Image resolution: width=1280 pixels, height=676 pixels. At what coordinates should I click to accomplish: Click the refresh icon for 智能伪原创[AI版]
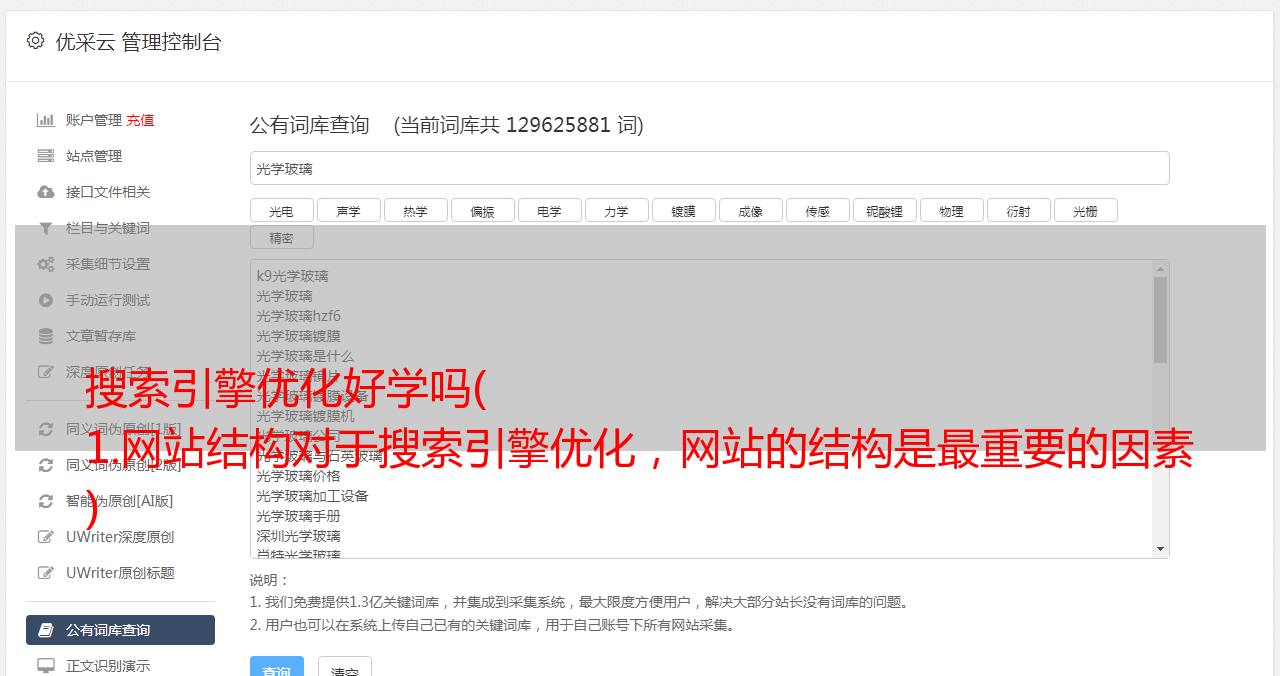coord(45,501)
